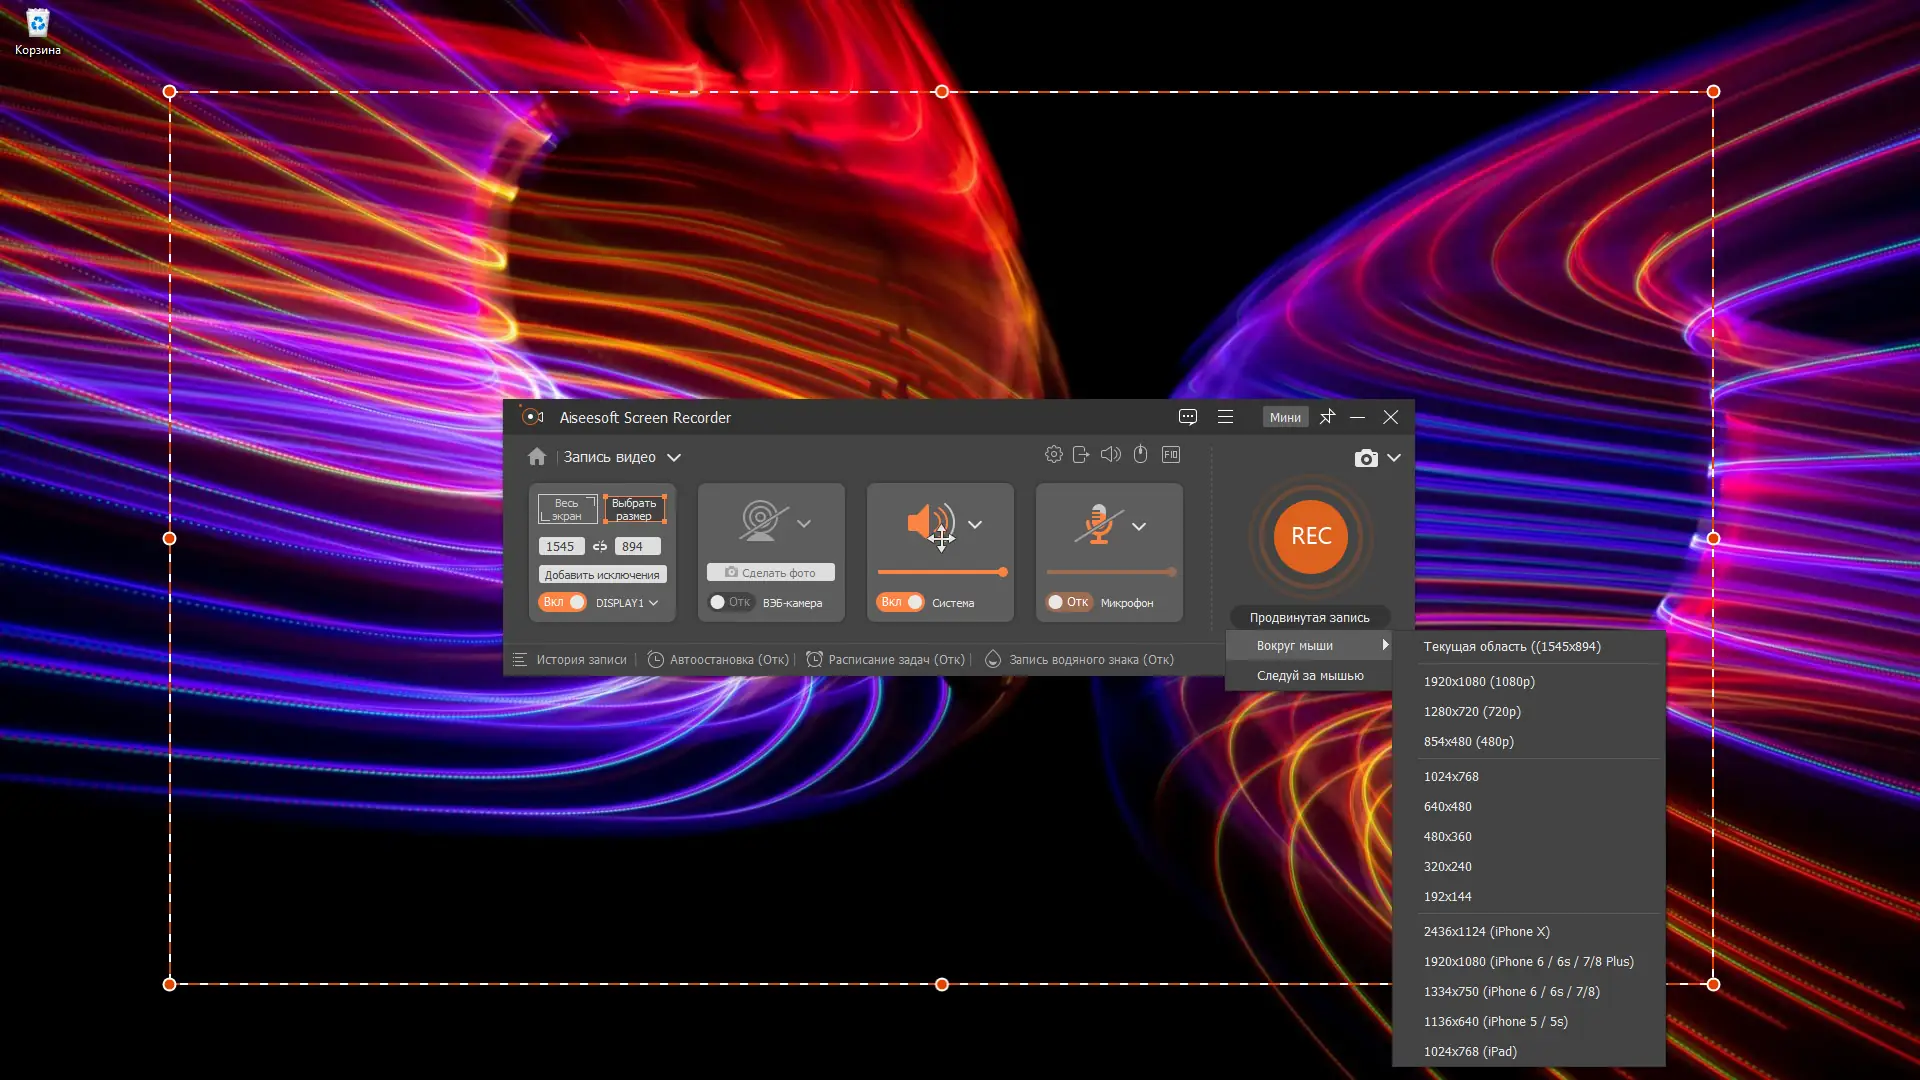Toggle the display recording switch
Screen dimensions: 1920x1080
coord(563,602)
